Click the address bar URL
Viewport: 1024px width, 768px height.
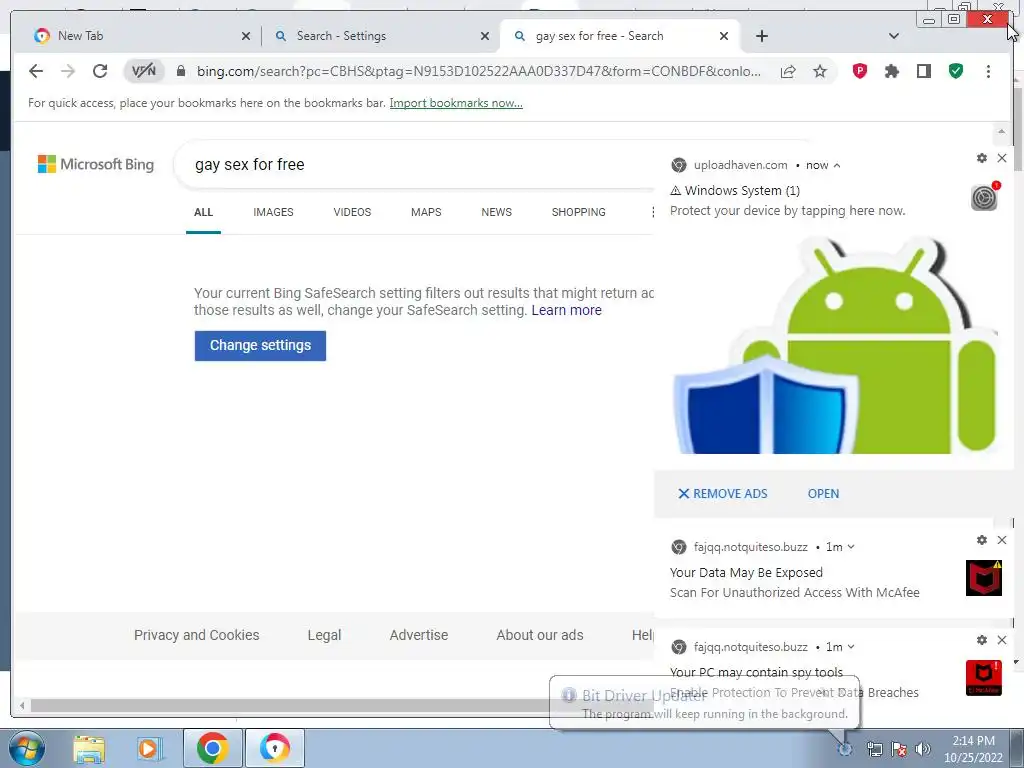pos(478,71)
